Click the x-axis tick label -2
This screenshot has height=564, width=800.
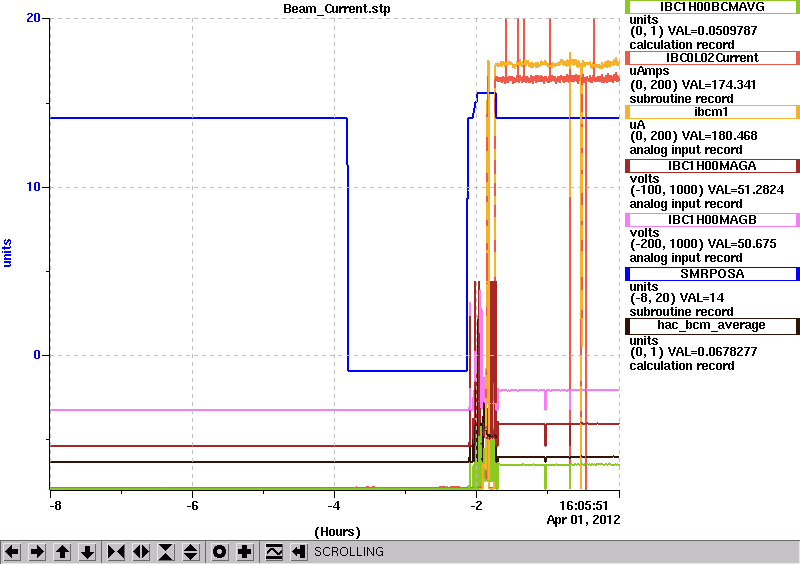coord(476,506)
